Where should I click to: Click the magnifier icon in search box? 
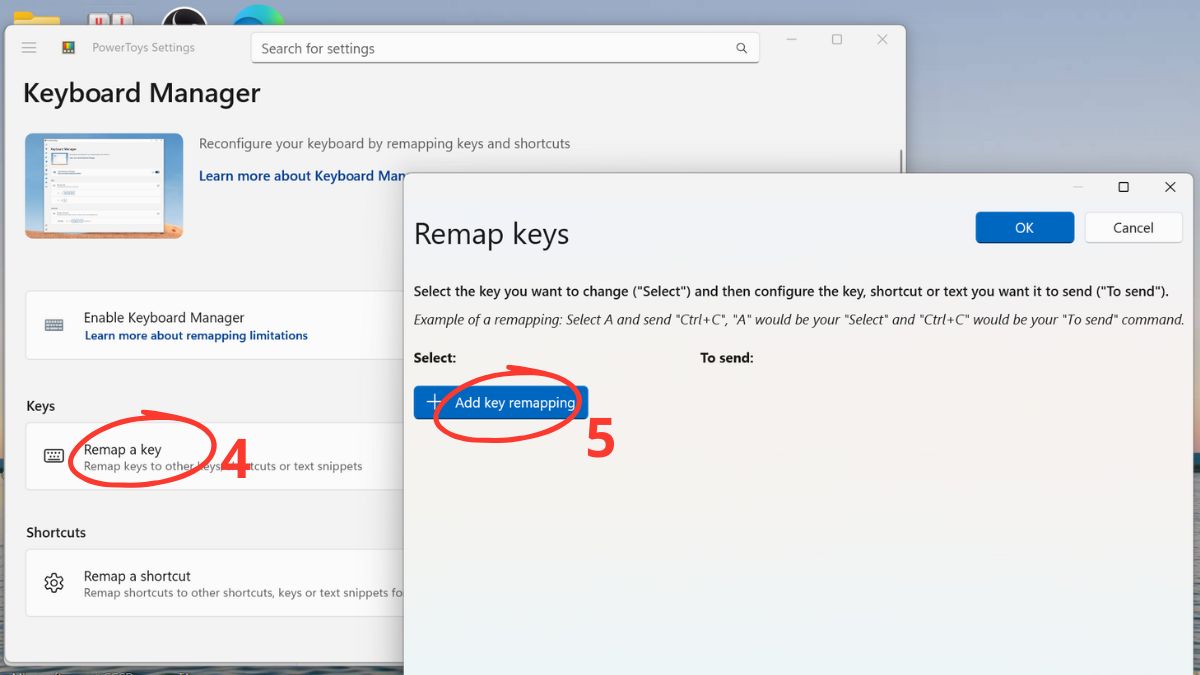tap(741, 48)
